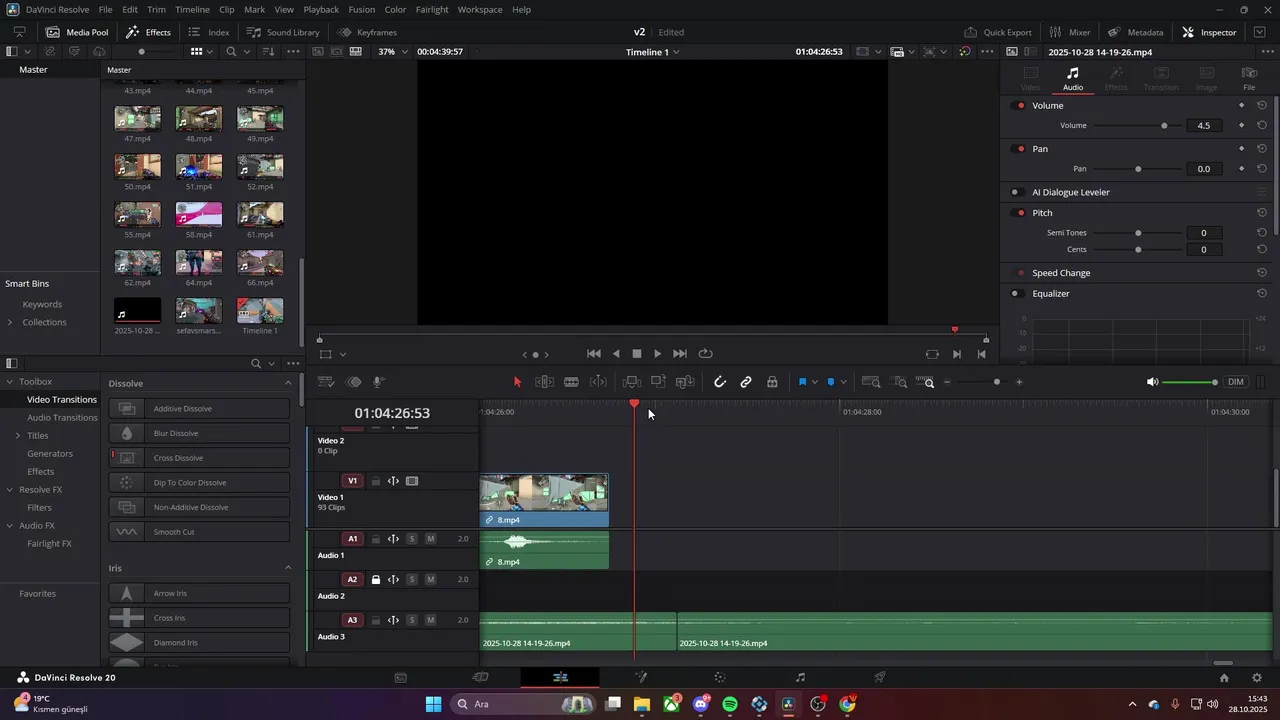Toggle the Media Pool button
Viewport: 1280px width, 720px height.
pos(77,32)
